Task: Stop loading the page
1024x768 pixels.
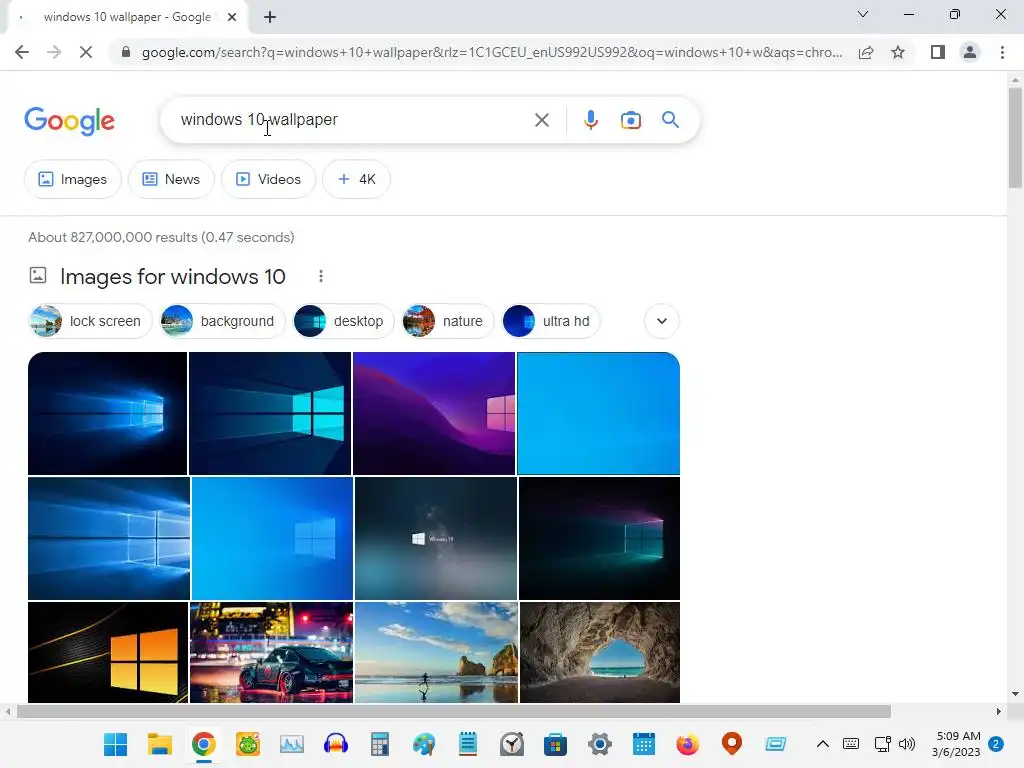Action: [x=86, y=52]
